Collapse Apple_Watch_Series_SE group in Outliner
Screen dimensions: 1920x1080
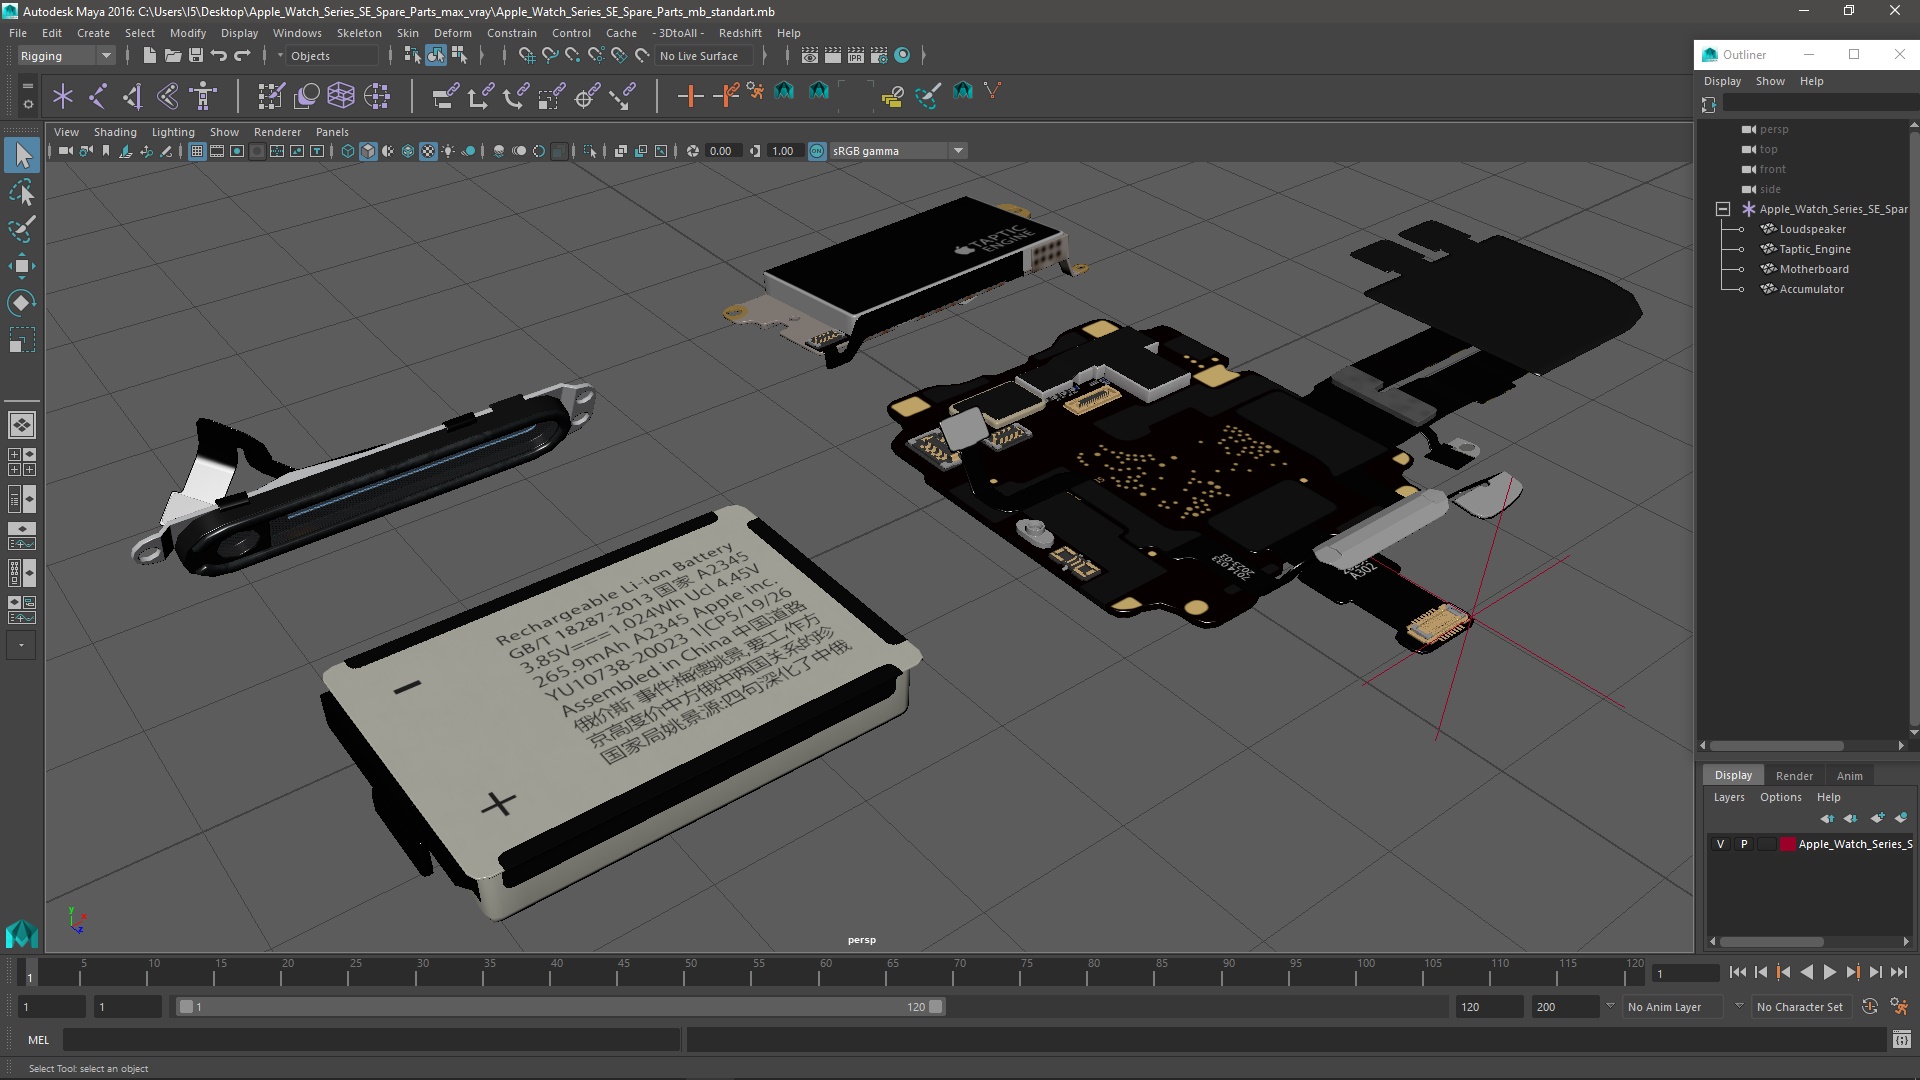coord(1722,209)
